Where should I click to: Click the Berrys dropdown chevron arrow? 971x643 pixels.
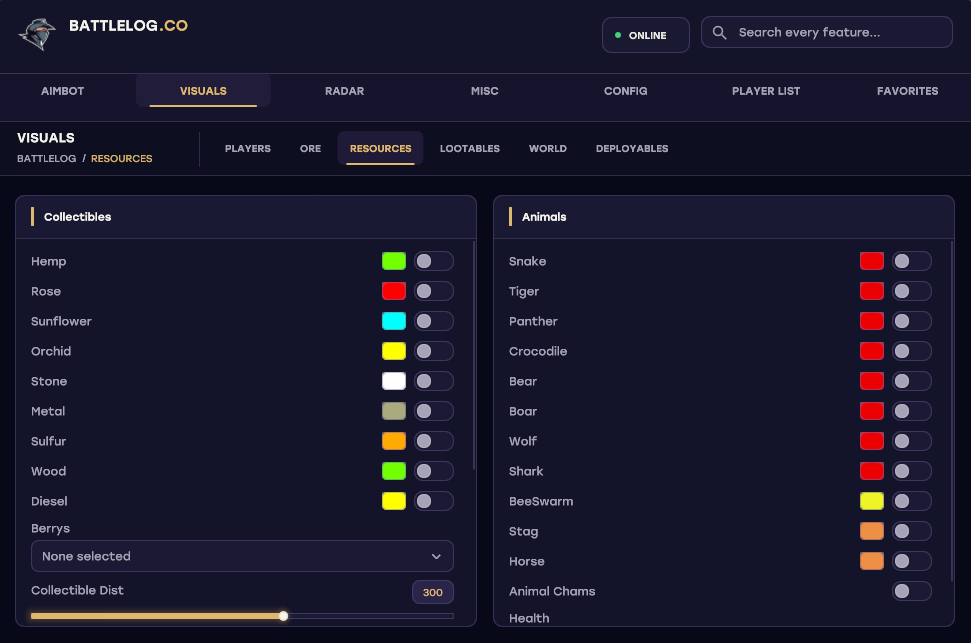pyautogui.click(x=436, y=556)
